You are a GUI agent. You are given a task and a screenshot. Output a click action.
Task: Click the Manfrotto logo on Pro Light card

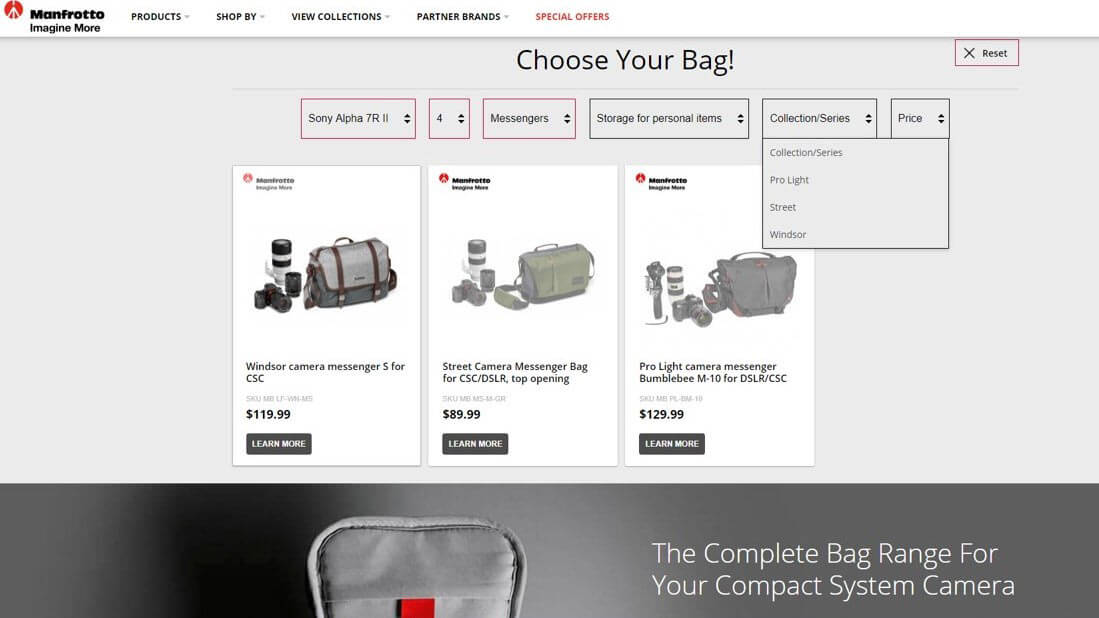pyautogui.click(x=661, y=181)
